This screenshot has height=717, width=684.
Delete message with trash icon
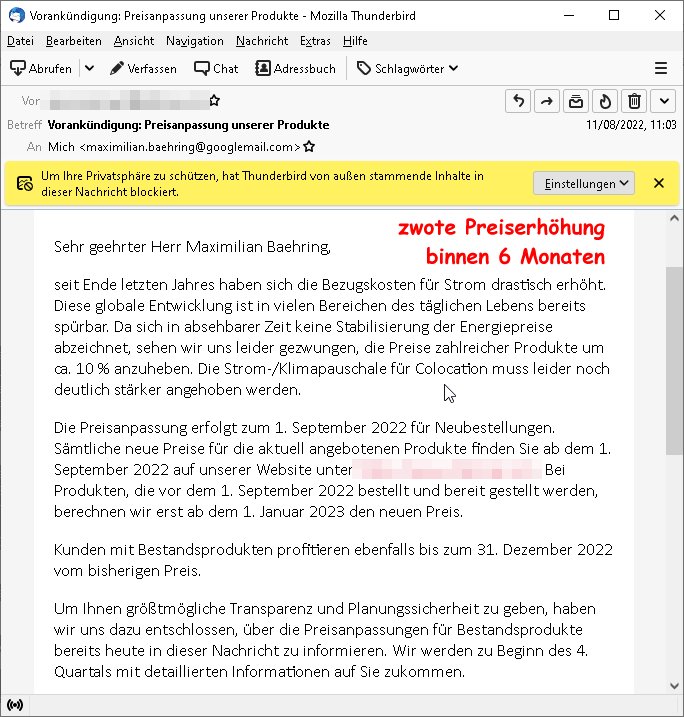634,101
